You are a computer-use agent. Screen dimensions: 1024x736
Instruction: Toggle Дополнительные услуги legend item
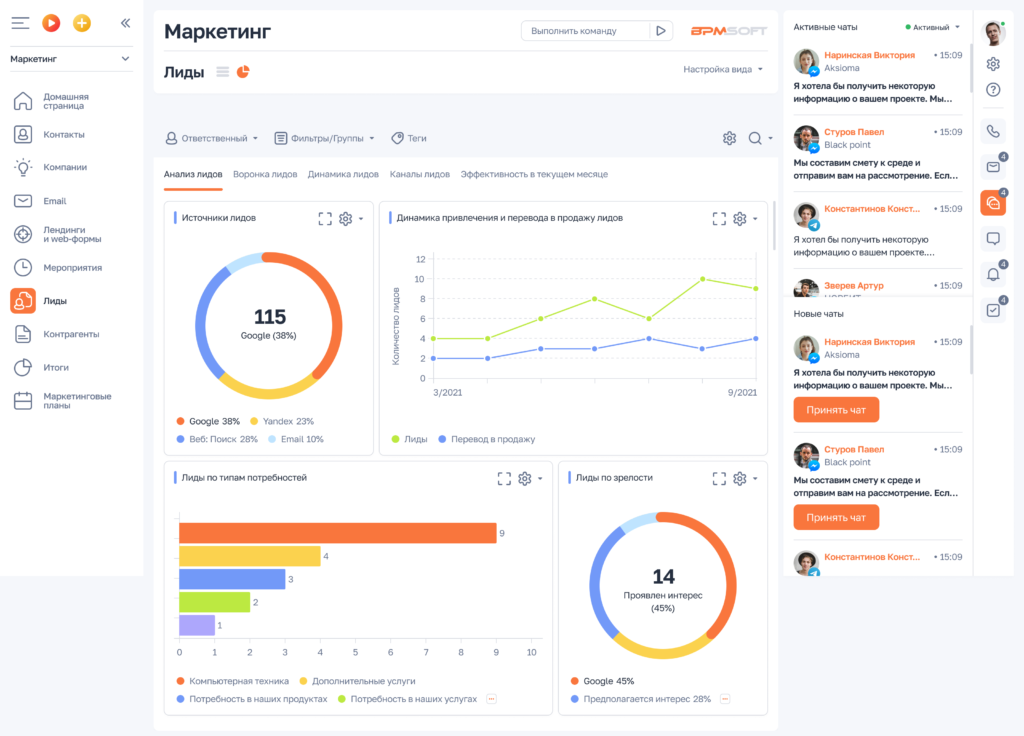(357, 681)
